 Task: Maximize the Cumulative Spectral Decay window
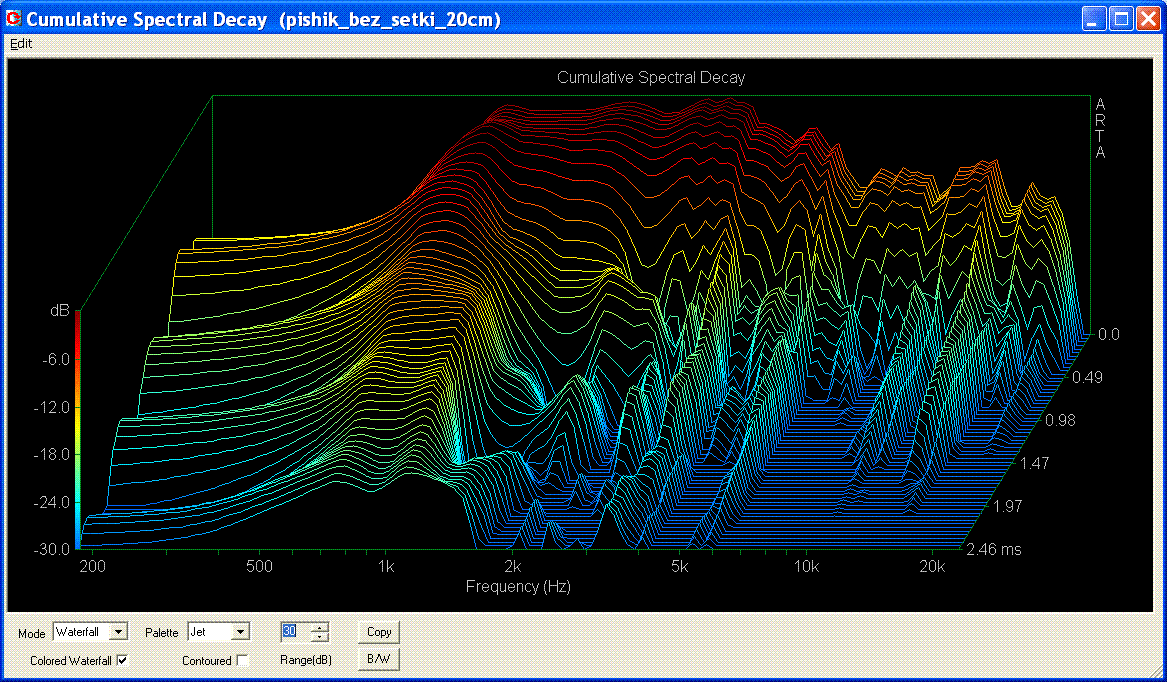1121,19
